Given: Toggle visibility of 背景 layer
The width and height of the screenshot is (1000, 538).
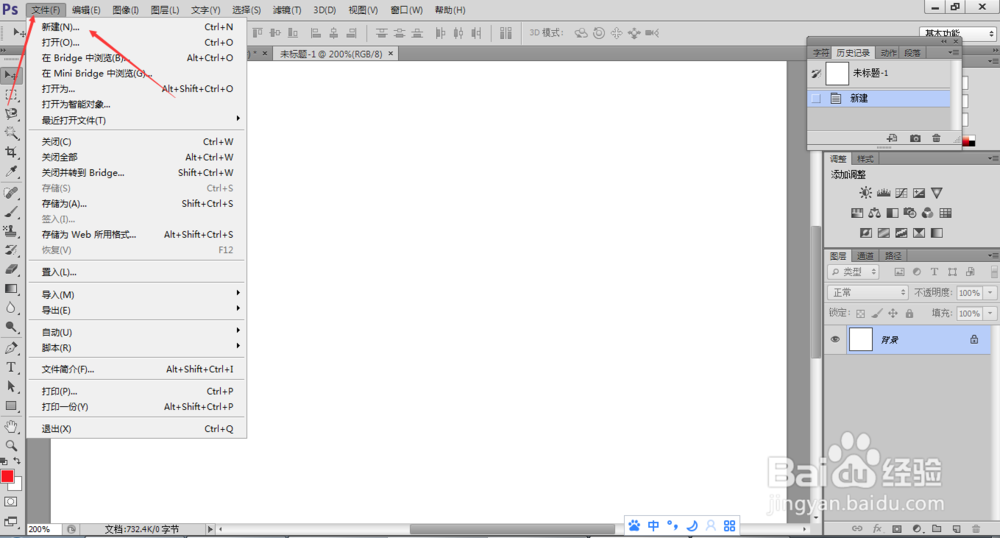Looking at the screenshot, I should pos(835,339).
